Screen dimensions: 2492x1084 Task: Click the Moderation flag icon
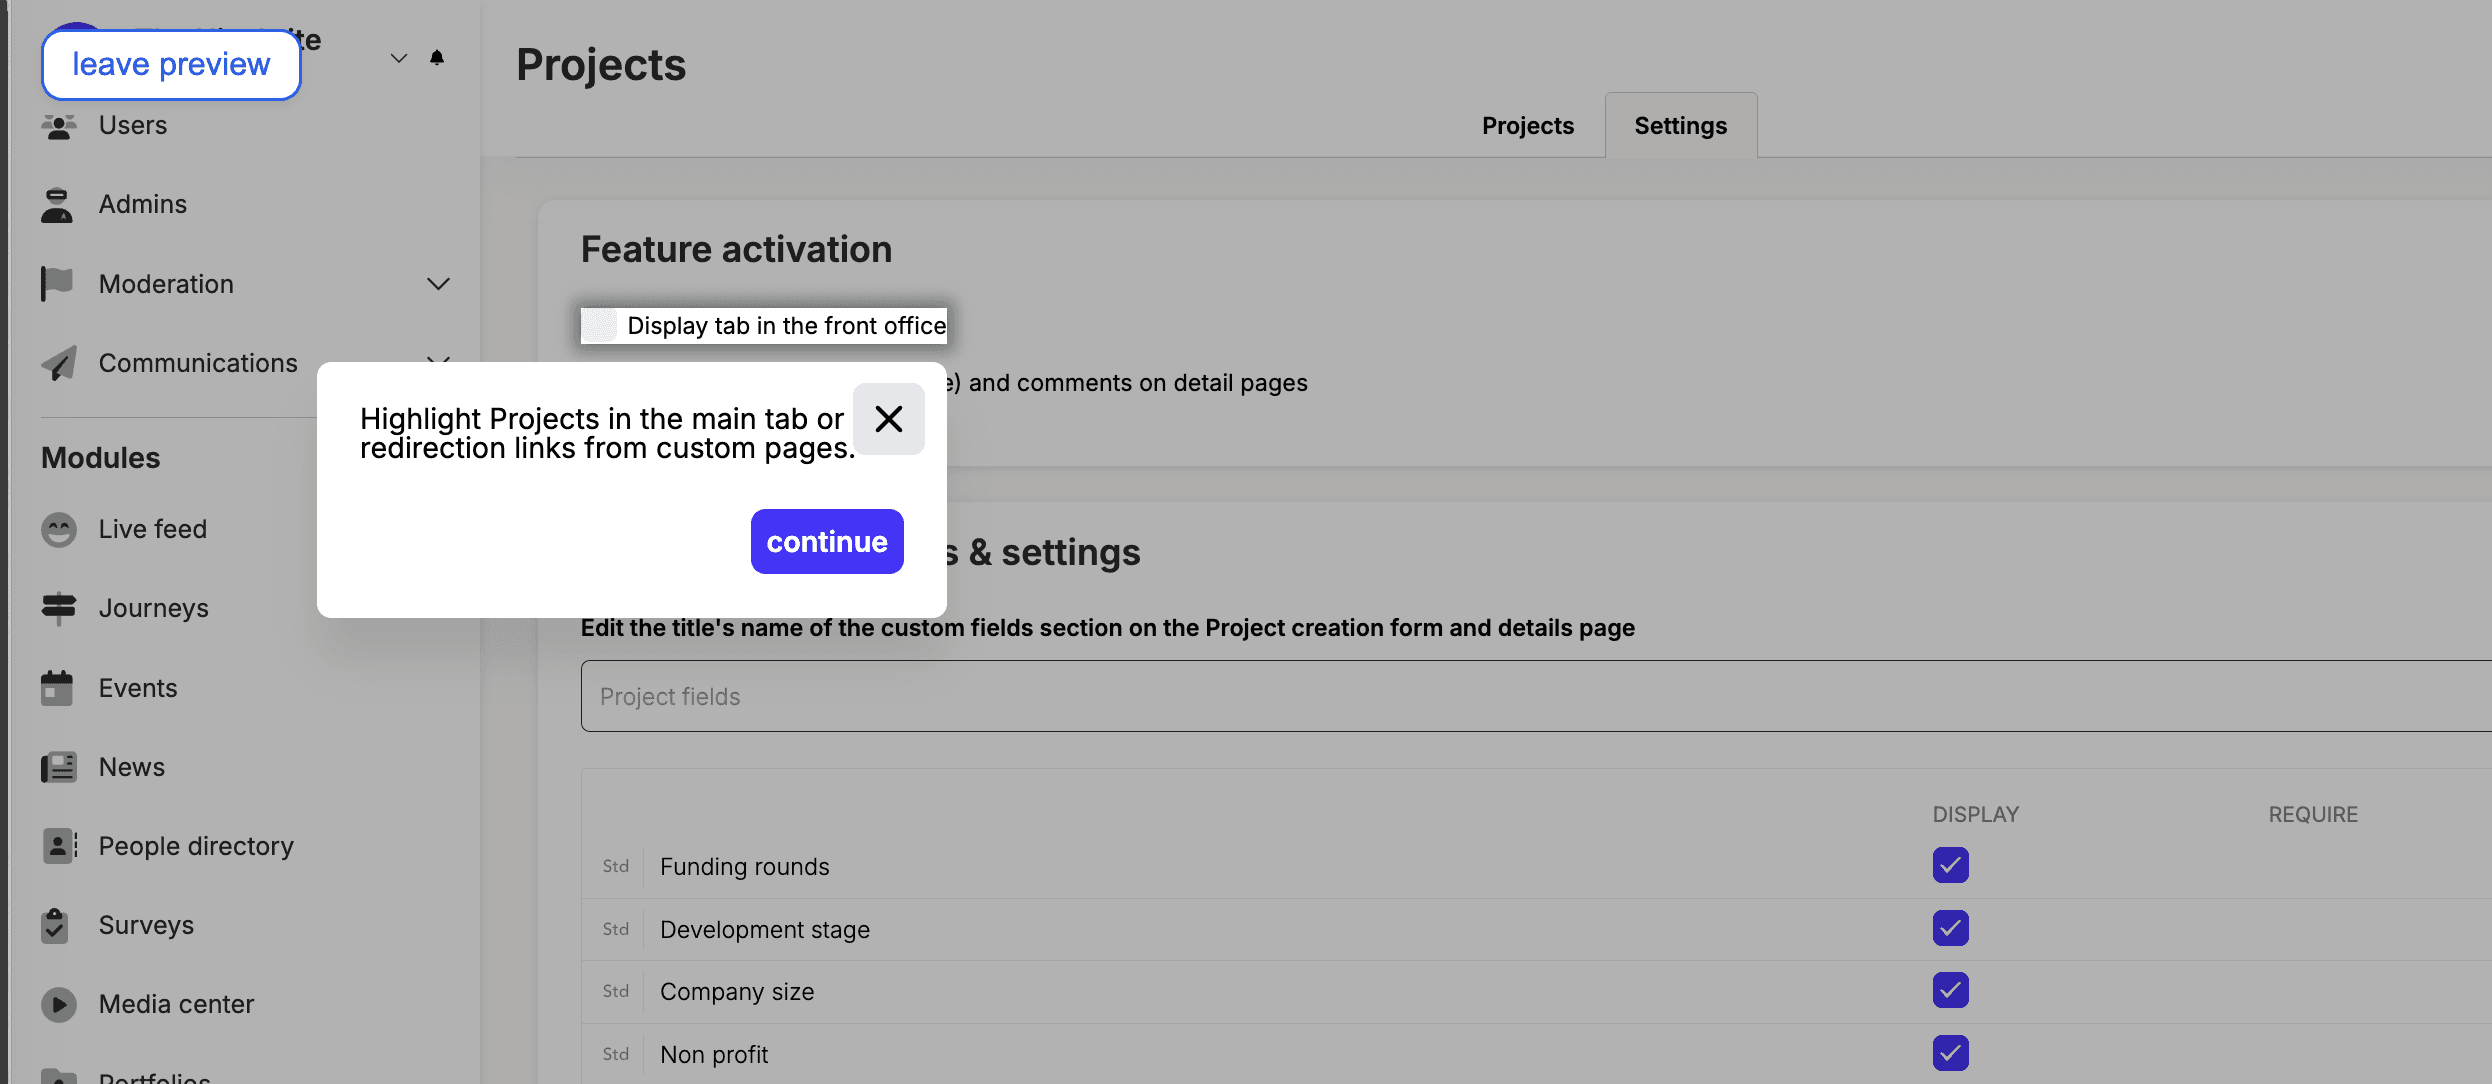57,284
